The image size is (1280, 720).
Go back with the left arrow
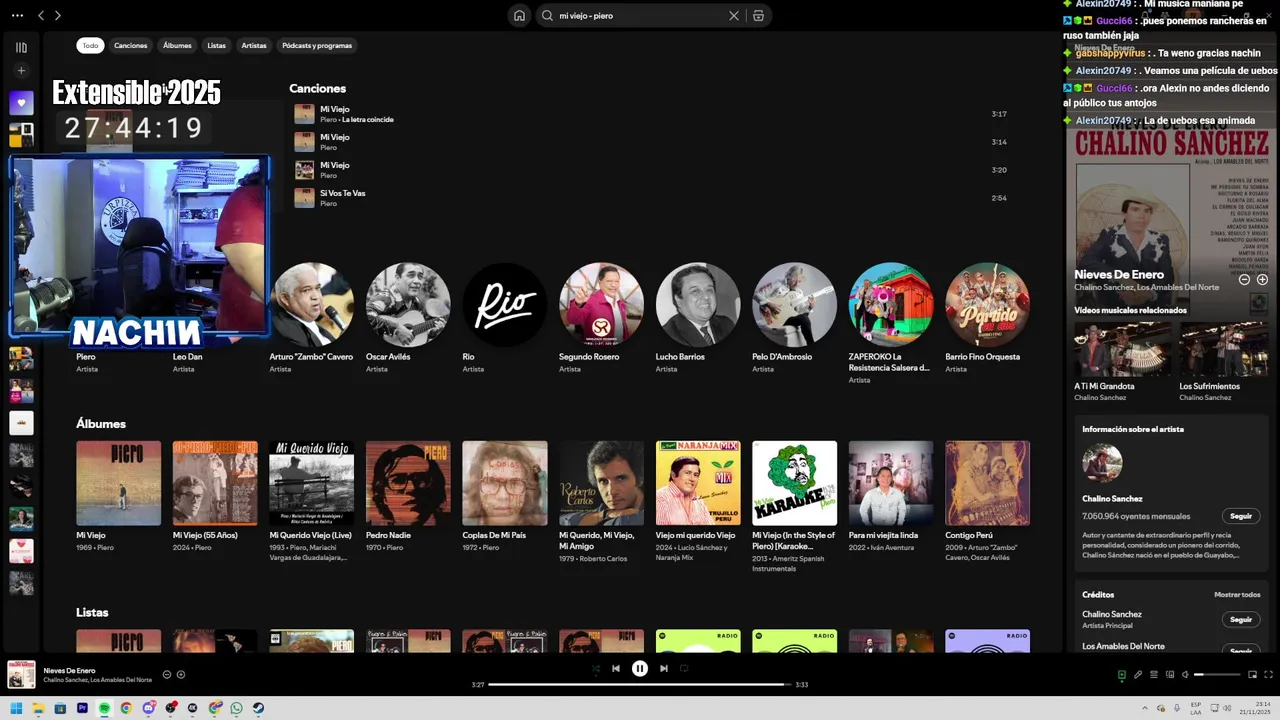[x=41, y=15]
